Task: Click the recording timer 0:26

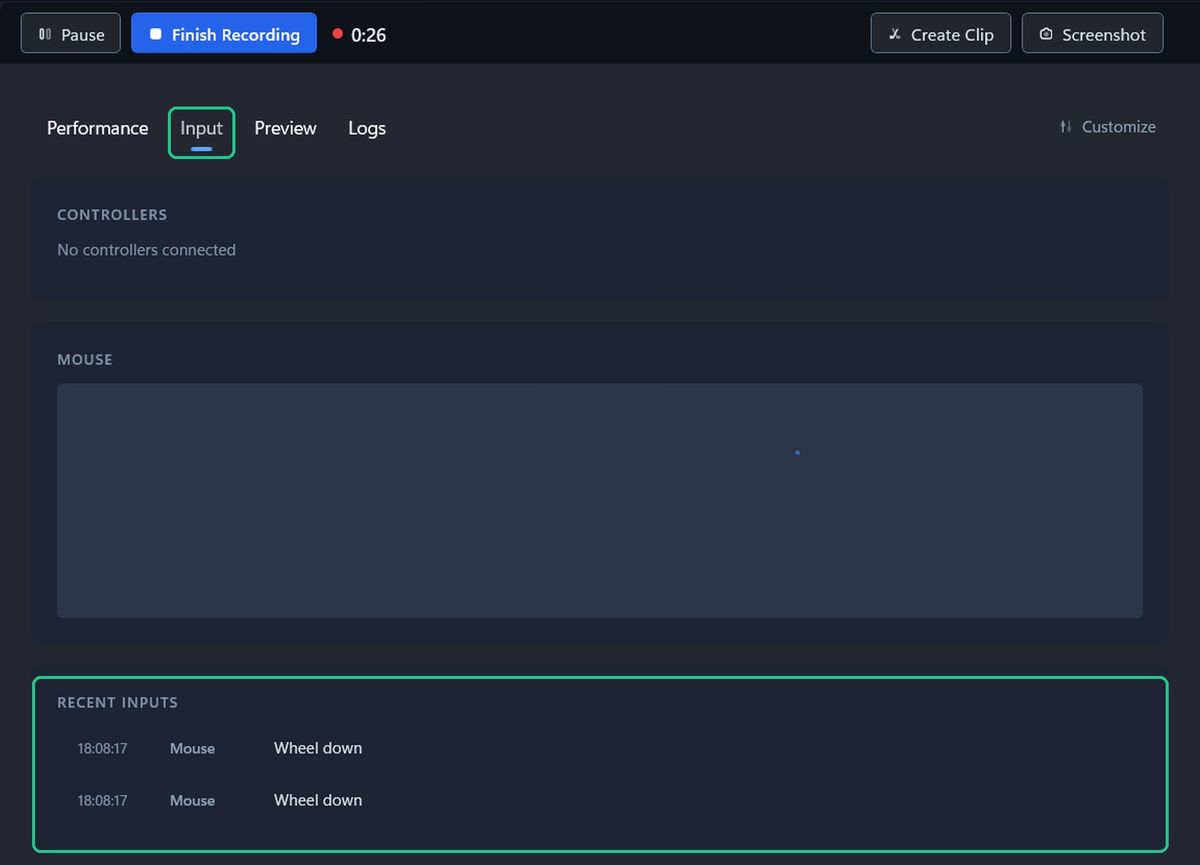Action: point(369,35)
